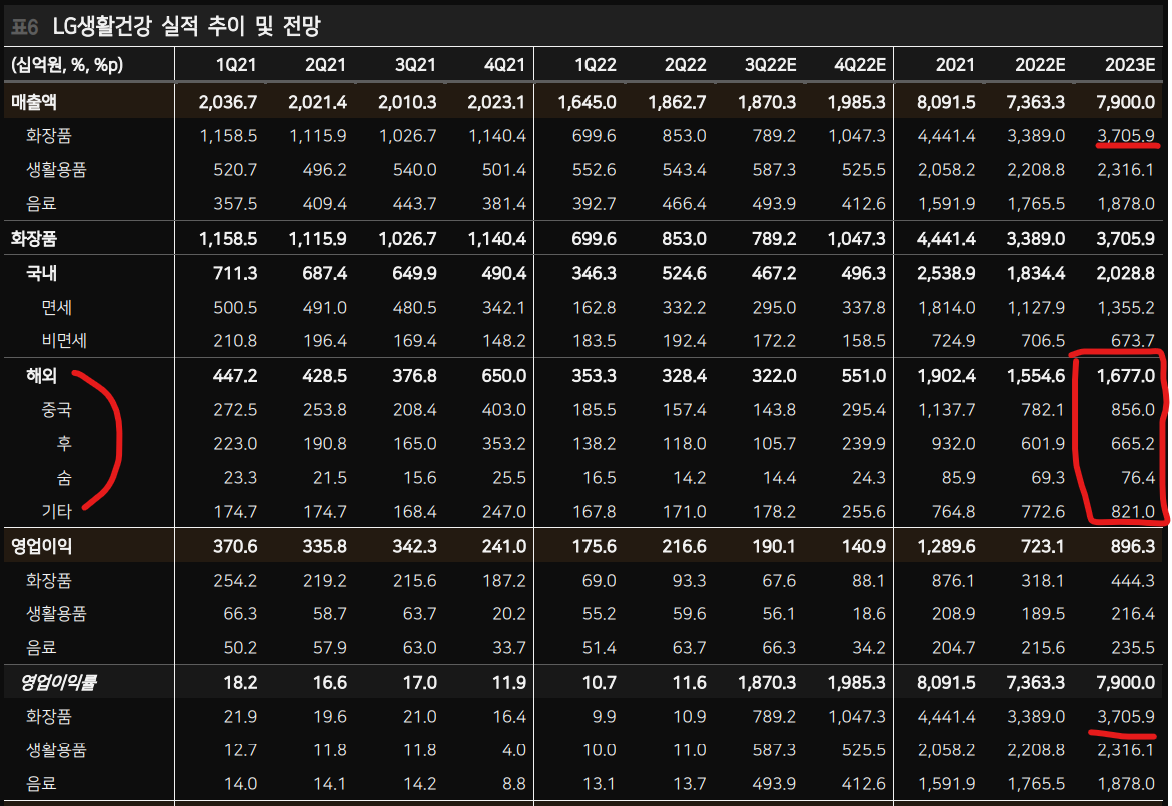Select the 기타 row label
Image resolution: width=1172 pixels, height=806 pixels.
pyautogui.click(x=56, y=511)
